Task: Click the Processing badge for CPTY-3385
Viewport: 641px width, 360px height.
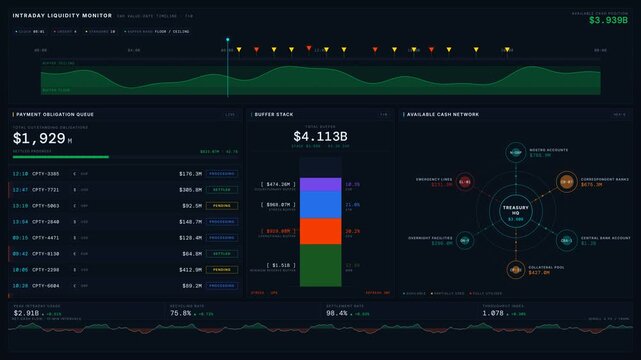Action: pos(222,174)
